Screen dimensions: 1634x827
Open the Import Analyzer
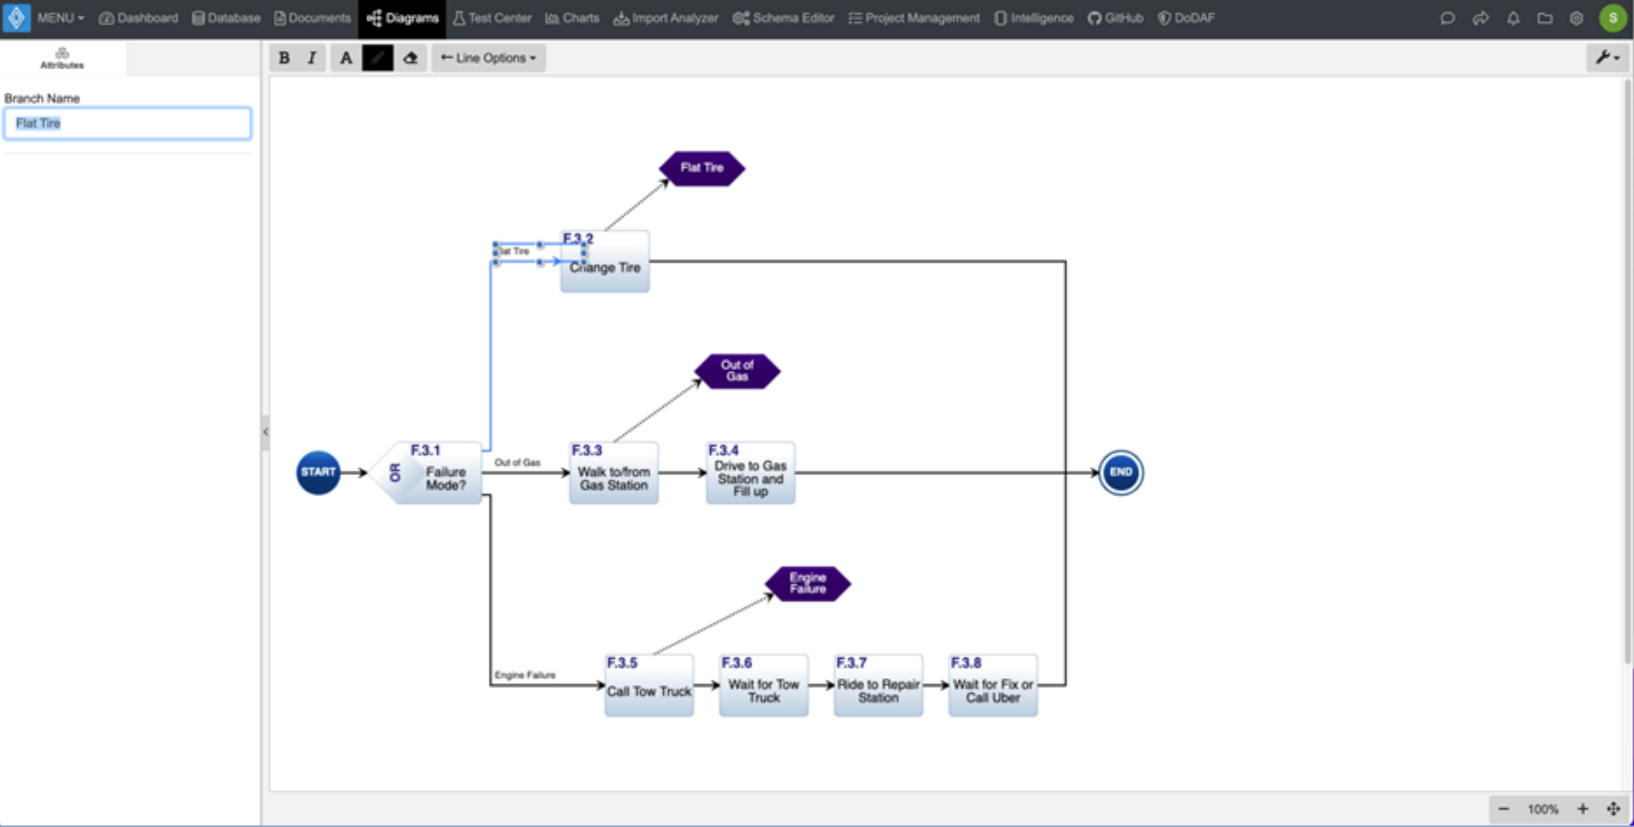[x=666, y=18]
